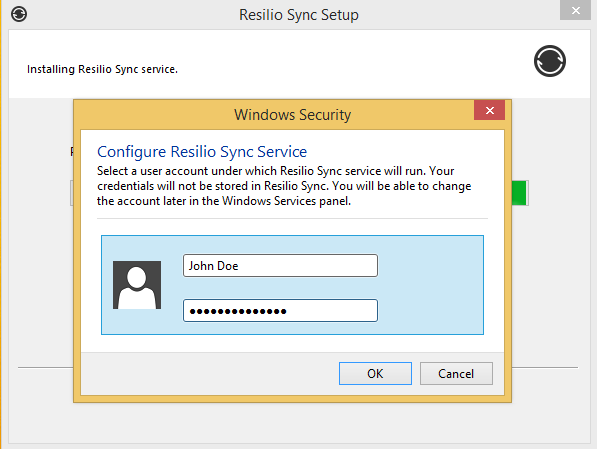Viewport: 597px width, 449px height.
Task: Focus the masked password field
Action: (x=280, y=311)
